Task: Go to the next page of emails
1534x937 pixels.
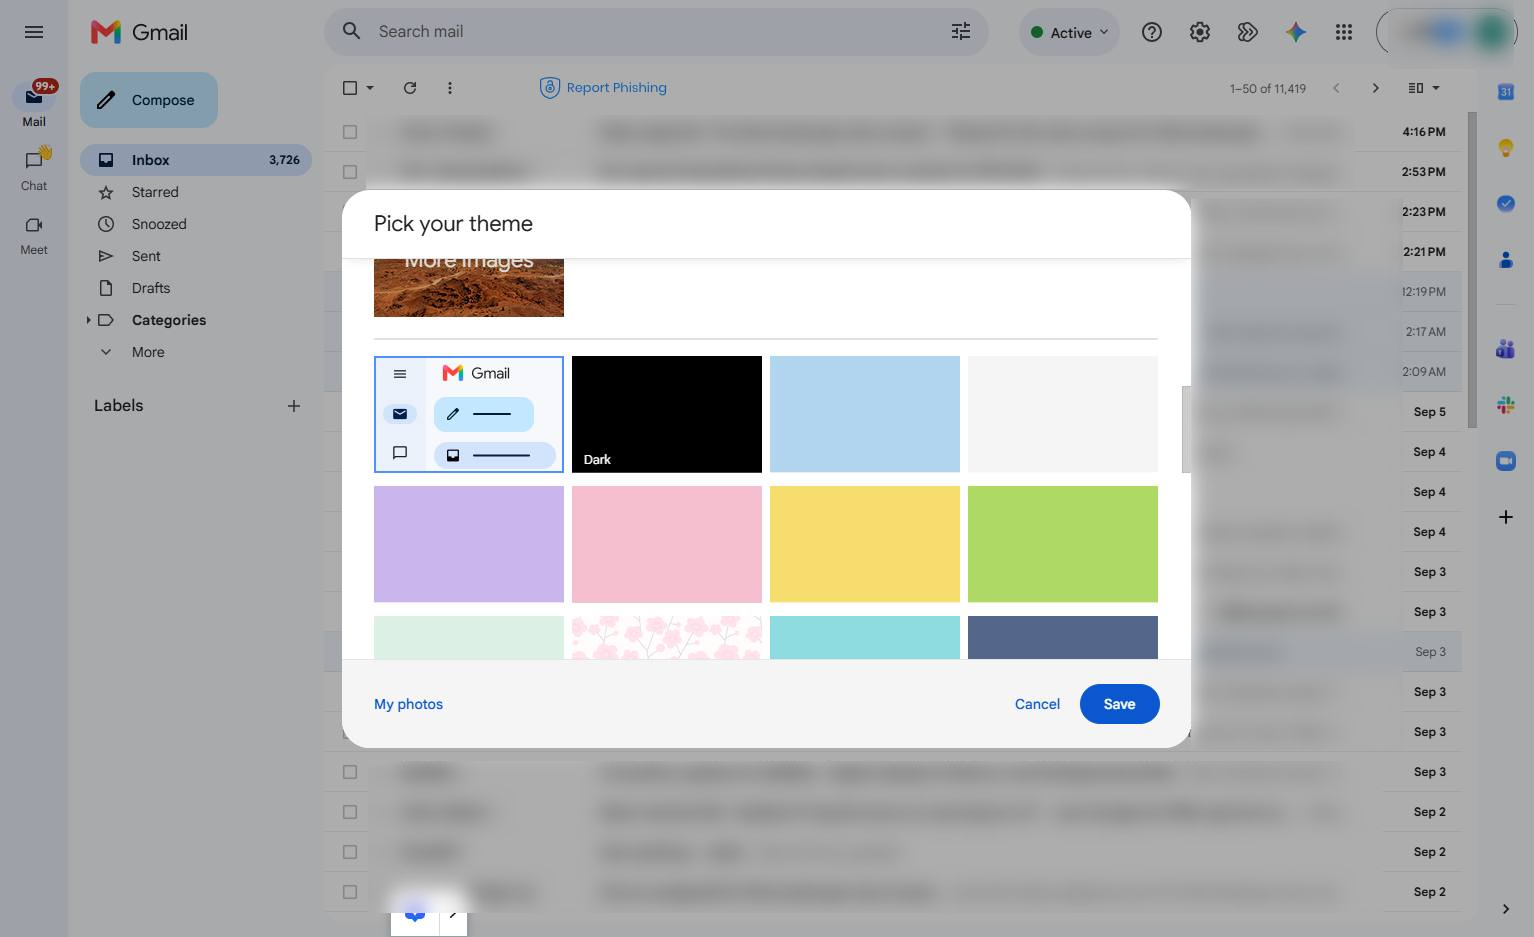Action: [x=1376, y=88]
